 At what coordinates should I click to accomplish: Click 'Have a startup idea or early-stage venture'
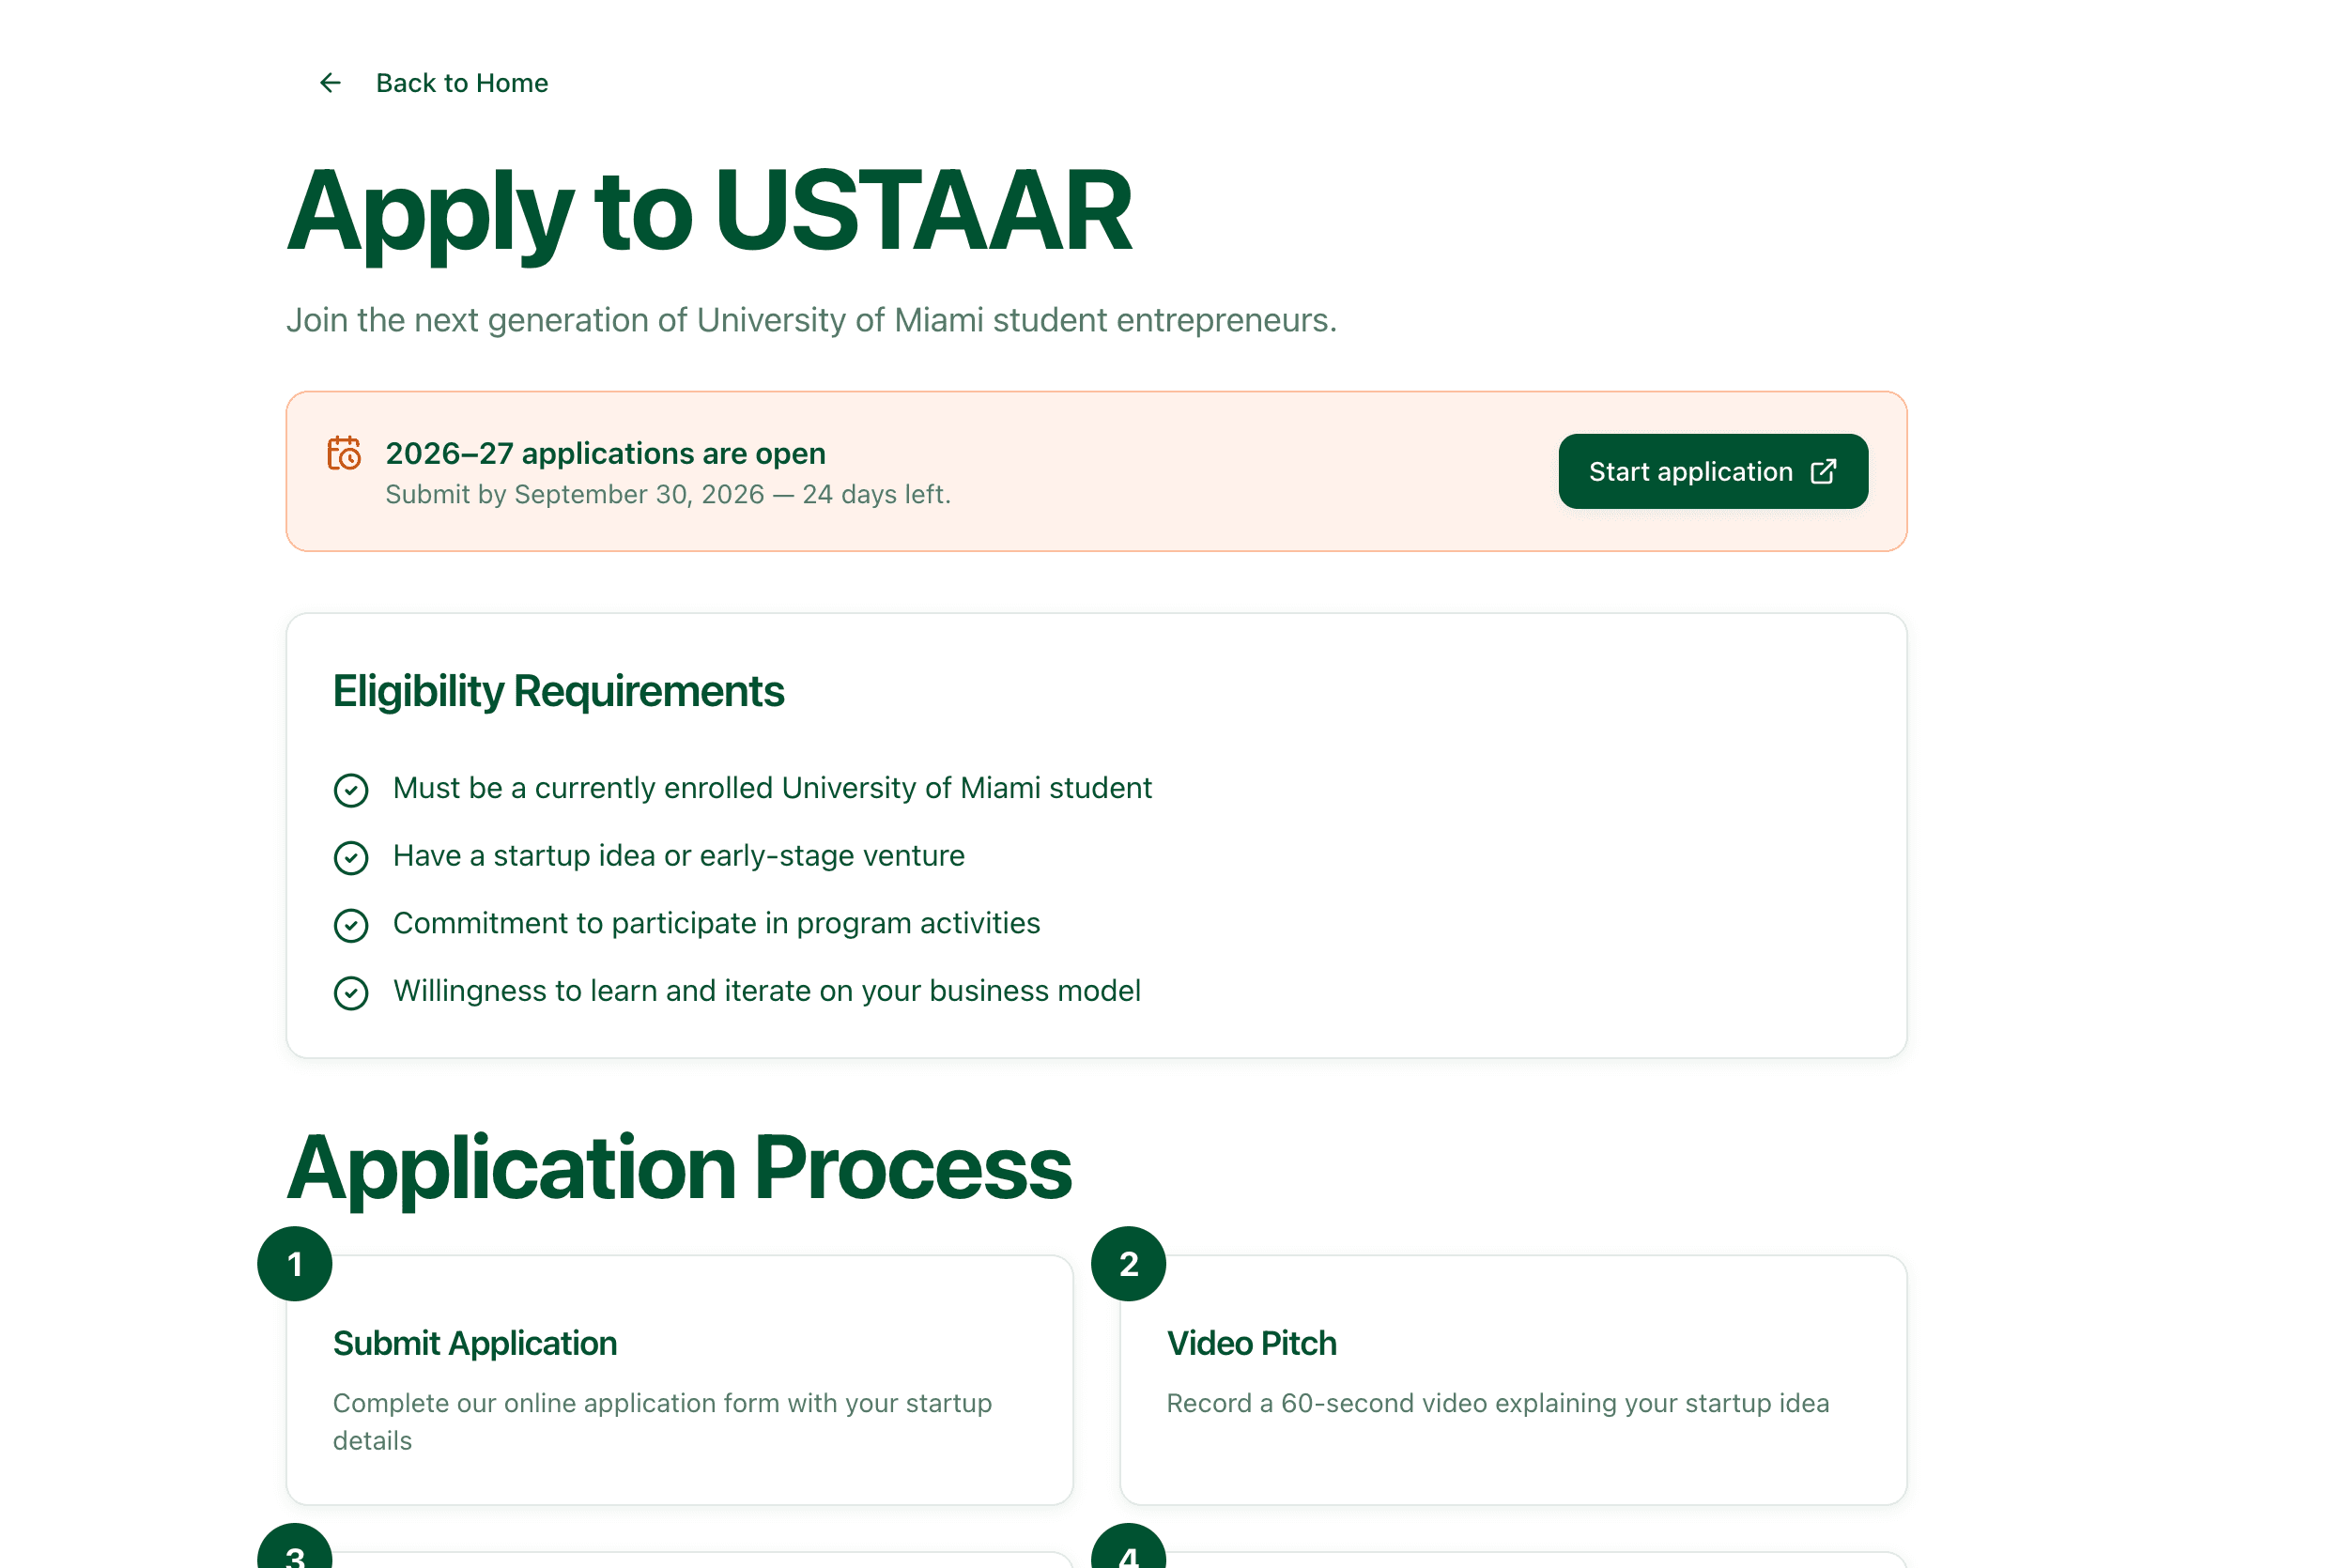(678, 855)
